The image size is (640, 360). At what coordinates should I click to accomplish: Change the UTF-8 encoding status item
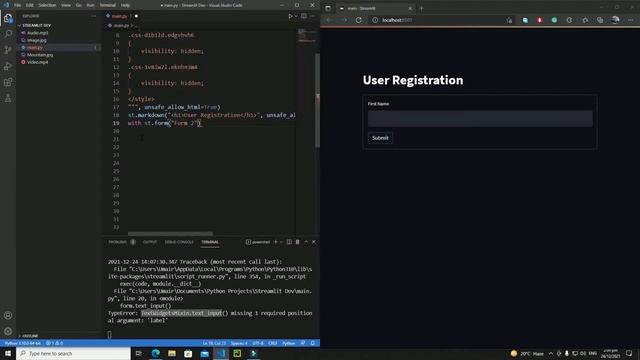(258, 343)
